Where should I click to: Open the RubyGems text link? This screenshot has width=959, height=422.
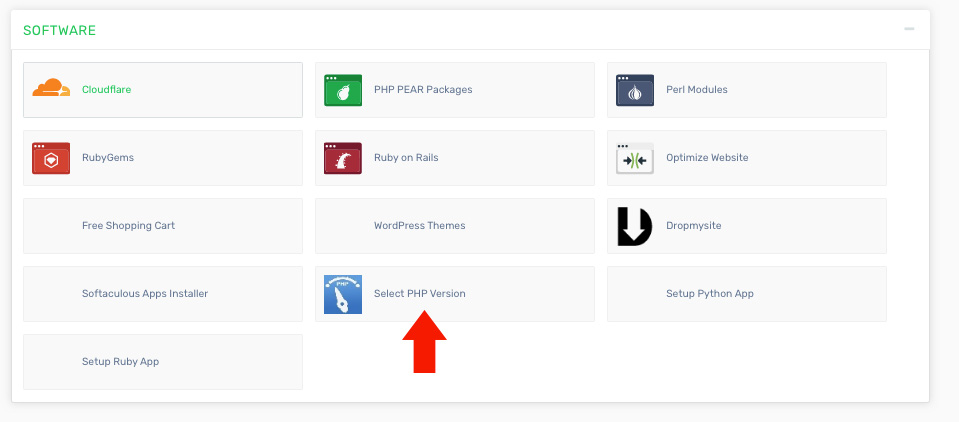click(108, 157)
